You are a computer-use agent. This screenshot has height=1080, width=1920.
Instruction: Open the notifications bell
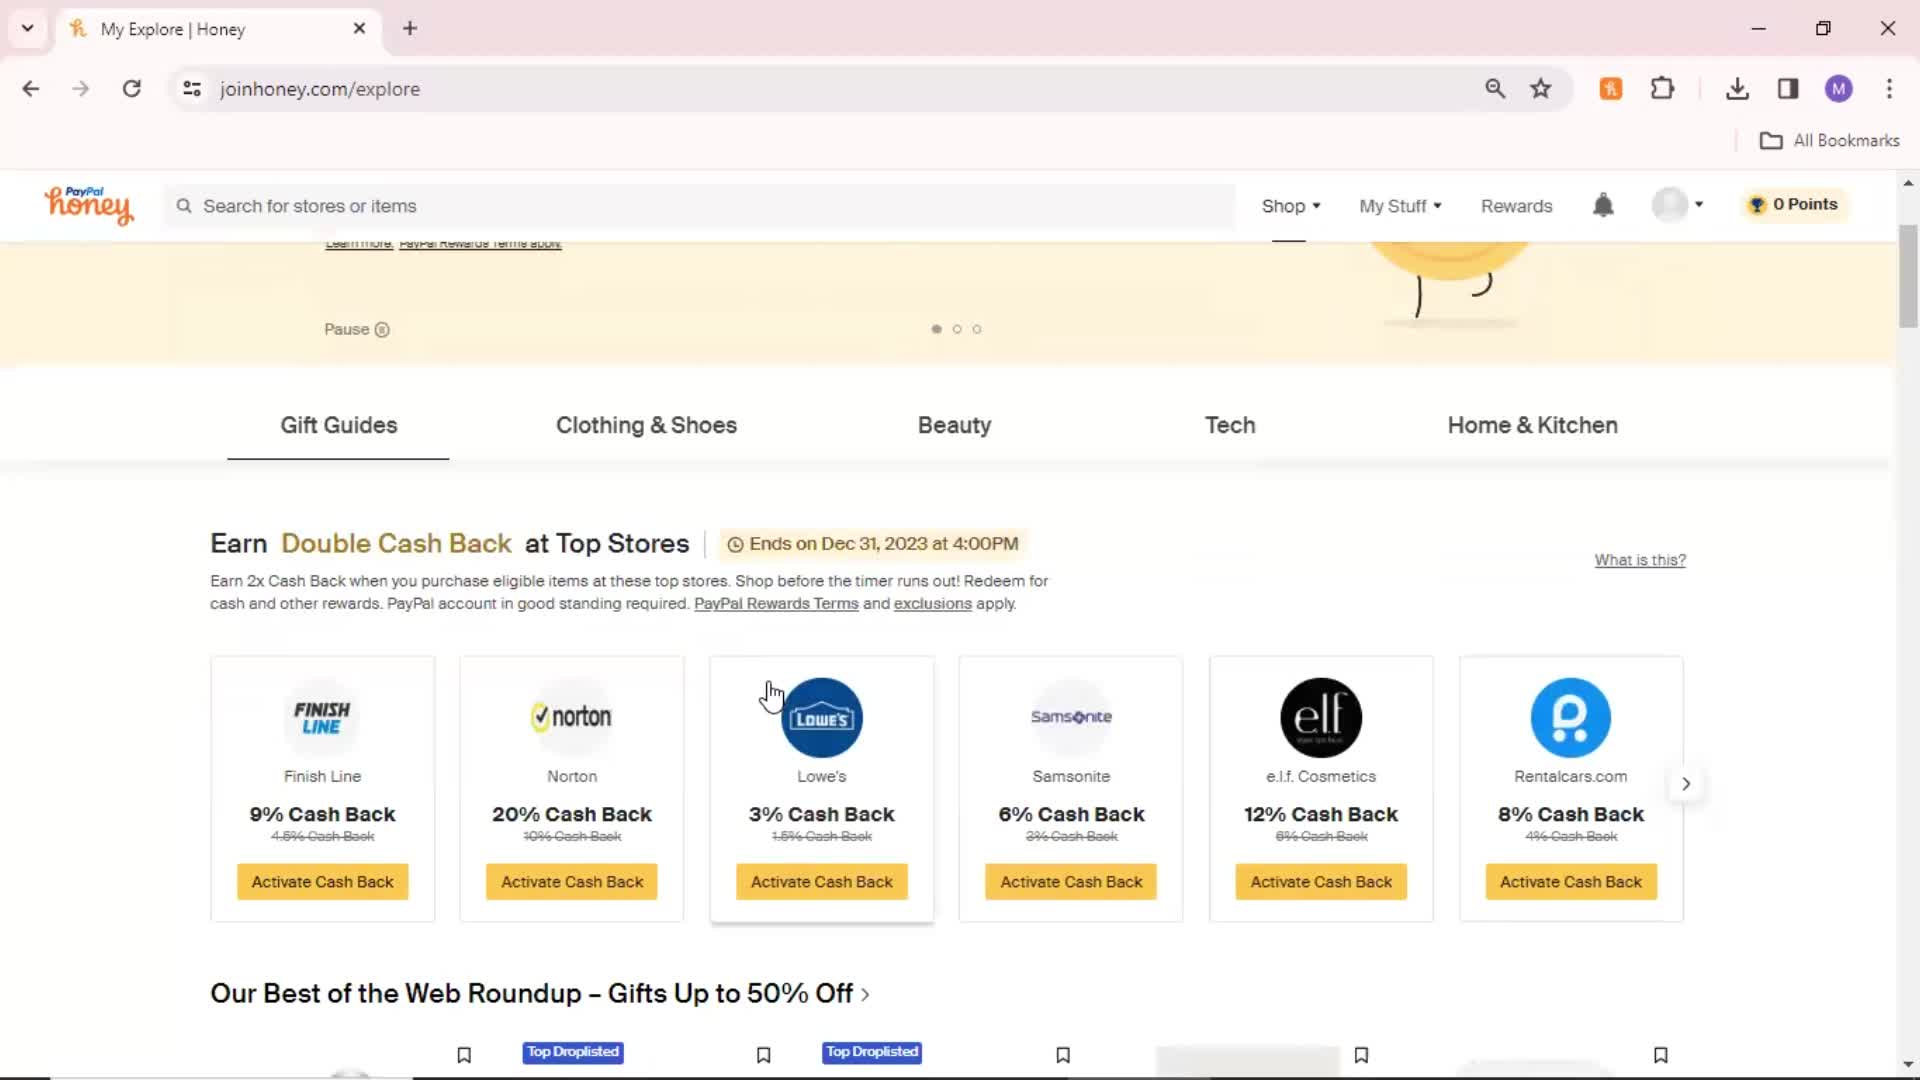1603,205
